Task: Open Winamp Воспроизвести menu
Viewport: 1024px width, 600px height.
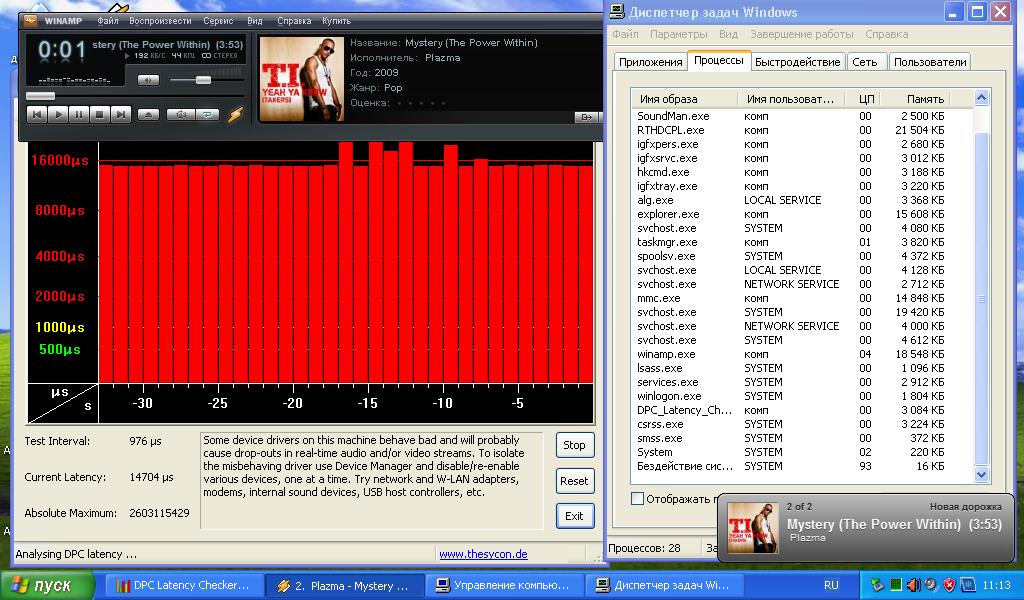Action: [160, 21]
